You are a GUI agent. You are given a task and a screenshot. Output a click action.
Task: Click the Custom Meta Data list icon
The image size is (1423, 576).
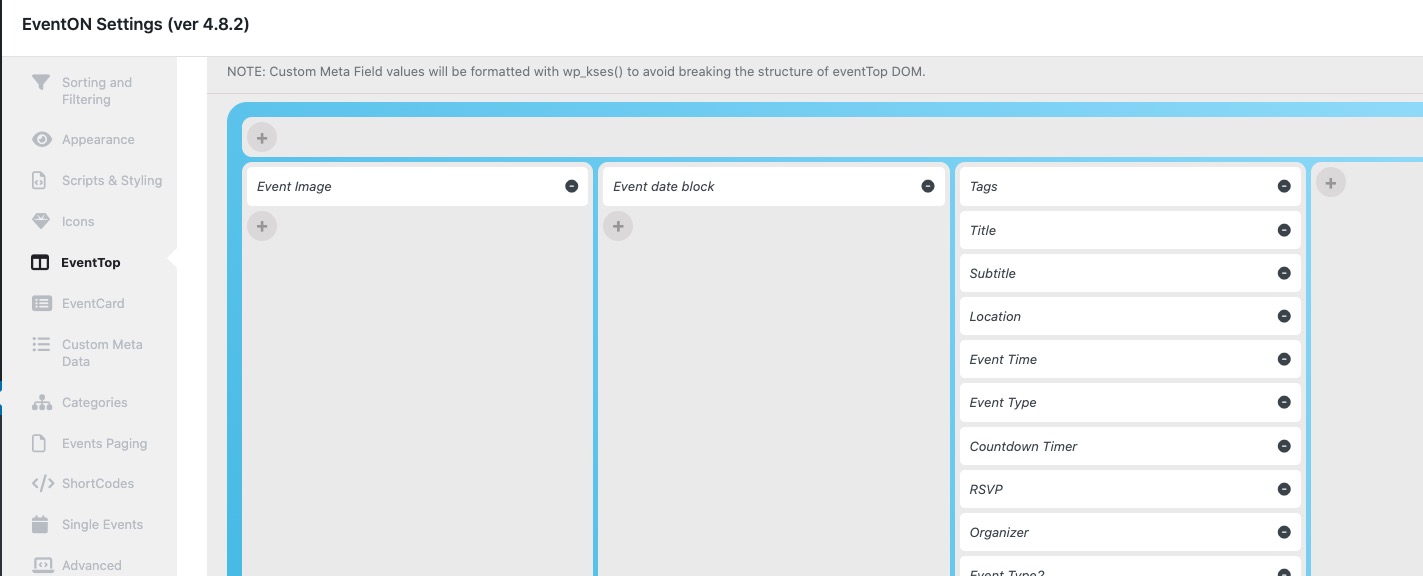point(41,344)
